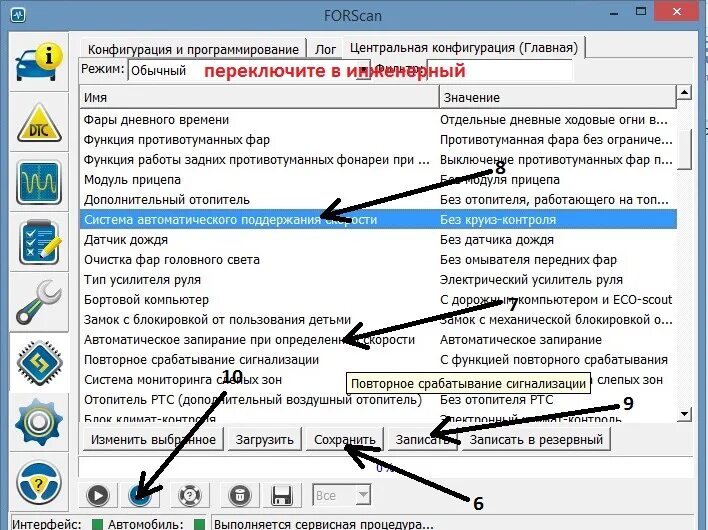Viewport: 708px width, 530px height.
Task: Select row Отопитель РТС
Action: coord(378,400)
